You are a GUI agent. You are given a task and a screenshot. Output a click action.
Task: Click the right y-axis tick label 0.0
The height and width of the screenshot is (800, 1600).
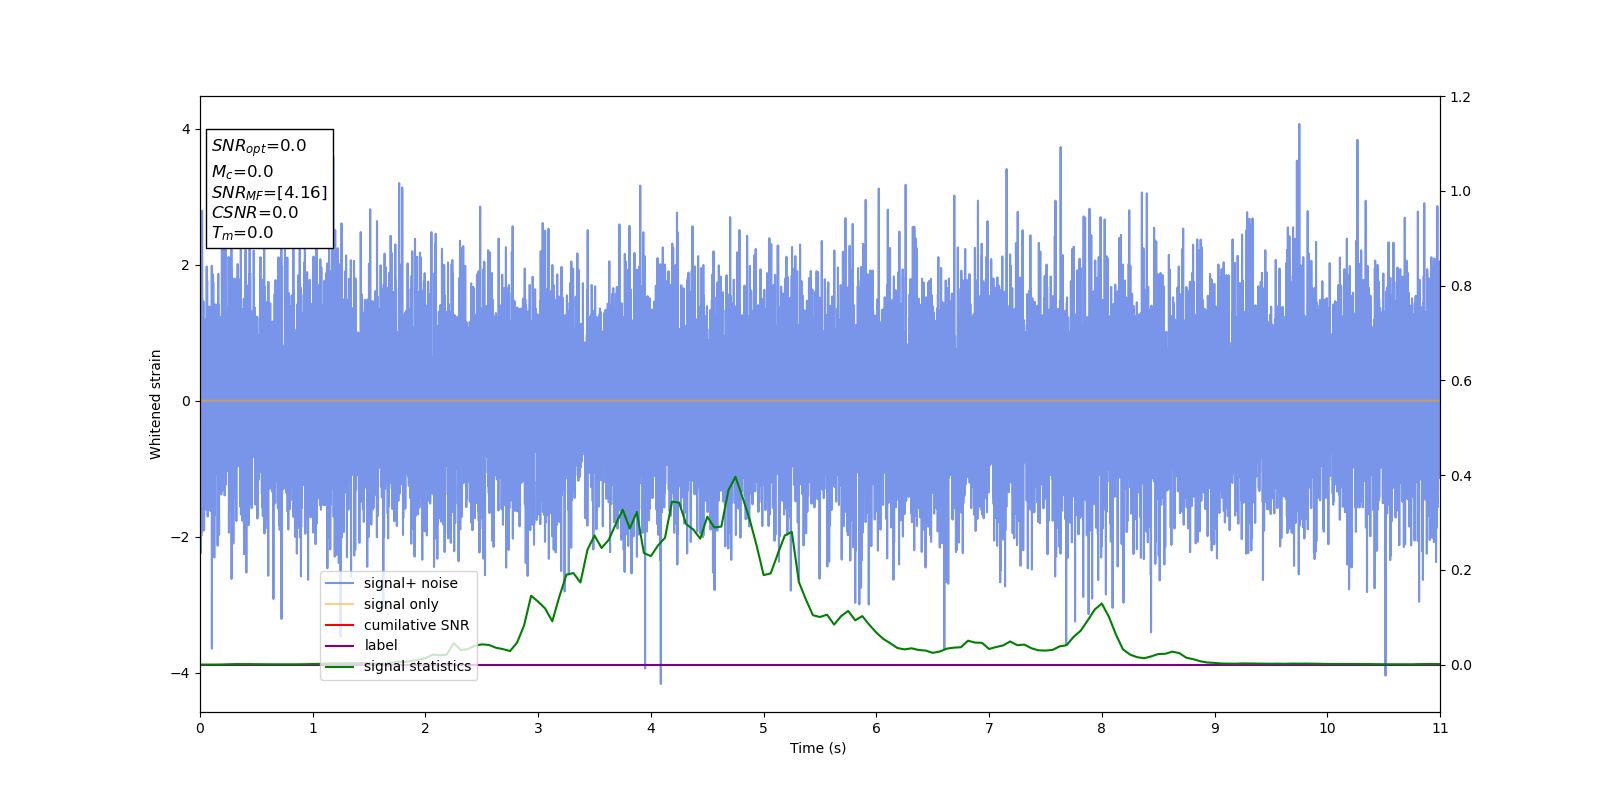pos(1460,665)
